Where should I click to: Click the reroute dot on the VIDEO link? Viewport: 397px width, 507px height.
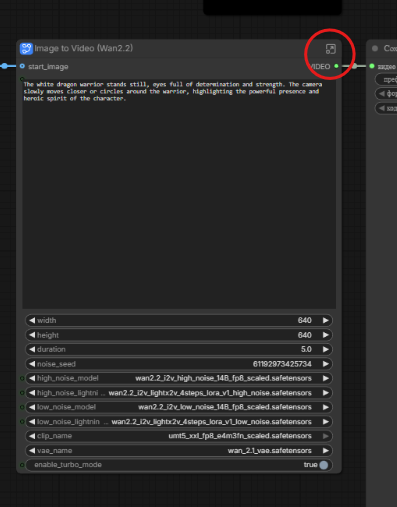[354, 66]
